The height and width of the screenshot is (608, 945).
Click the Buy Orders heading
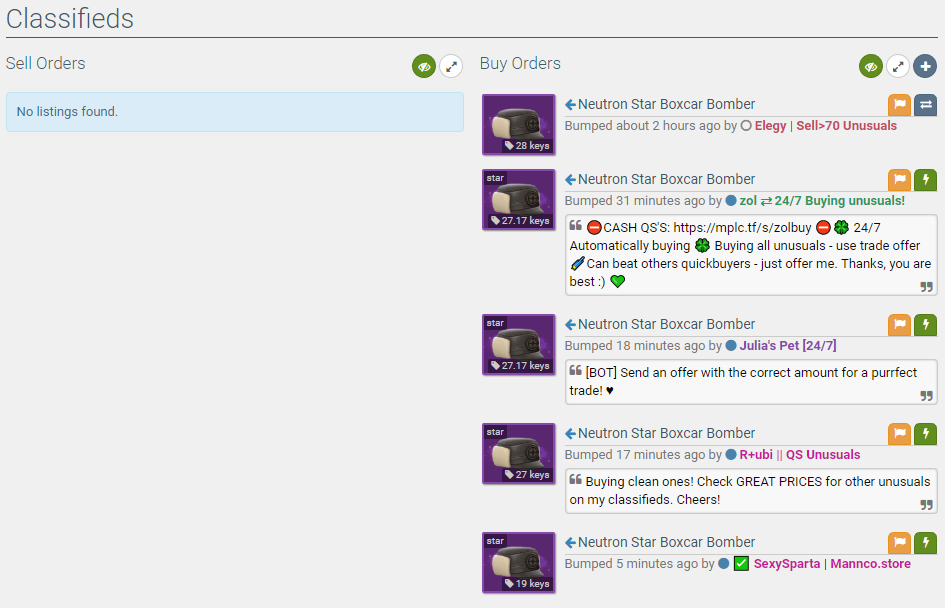point(520,63)
